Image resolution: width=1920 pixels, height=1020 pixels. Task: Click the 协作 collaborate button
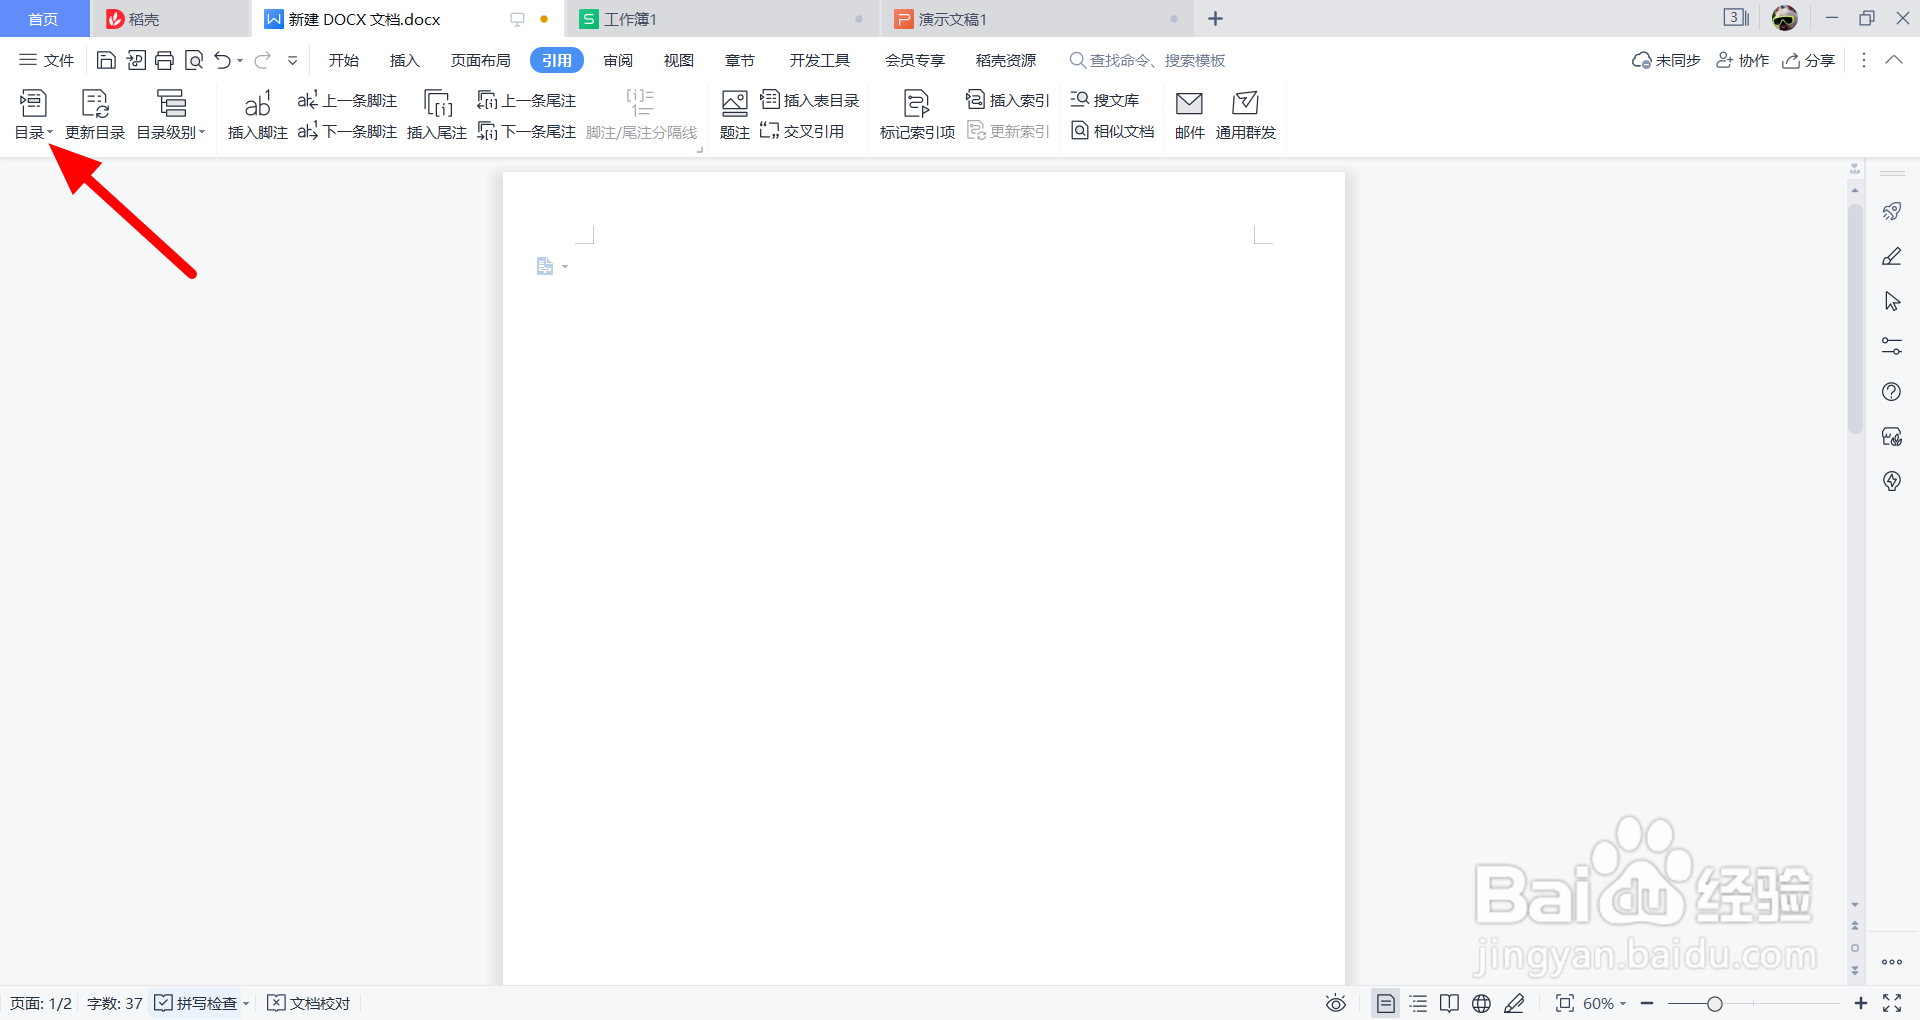(x=1743, y=60)
